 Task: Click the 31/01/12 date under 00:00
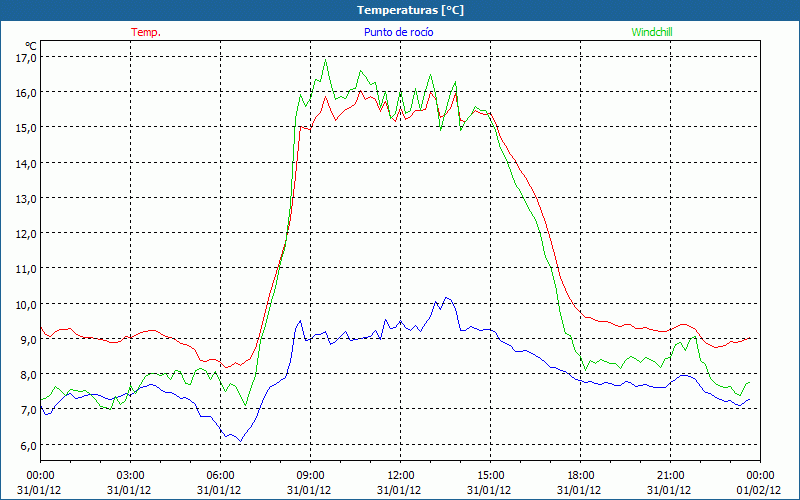[x=39, y=490]
